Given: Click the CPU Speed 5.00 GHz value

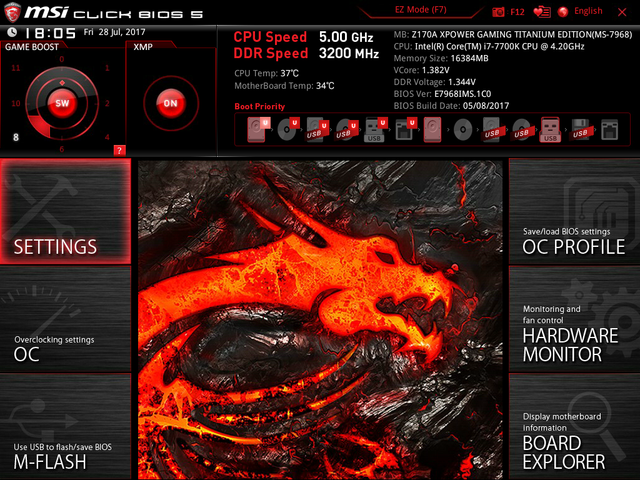Looking at the screenshot, I should click(346, 37).
